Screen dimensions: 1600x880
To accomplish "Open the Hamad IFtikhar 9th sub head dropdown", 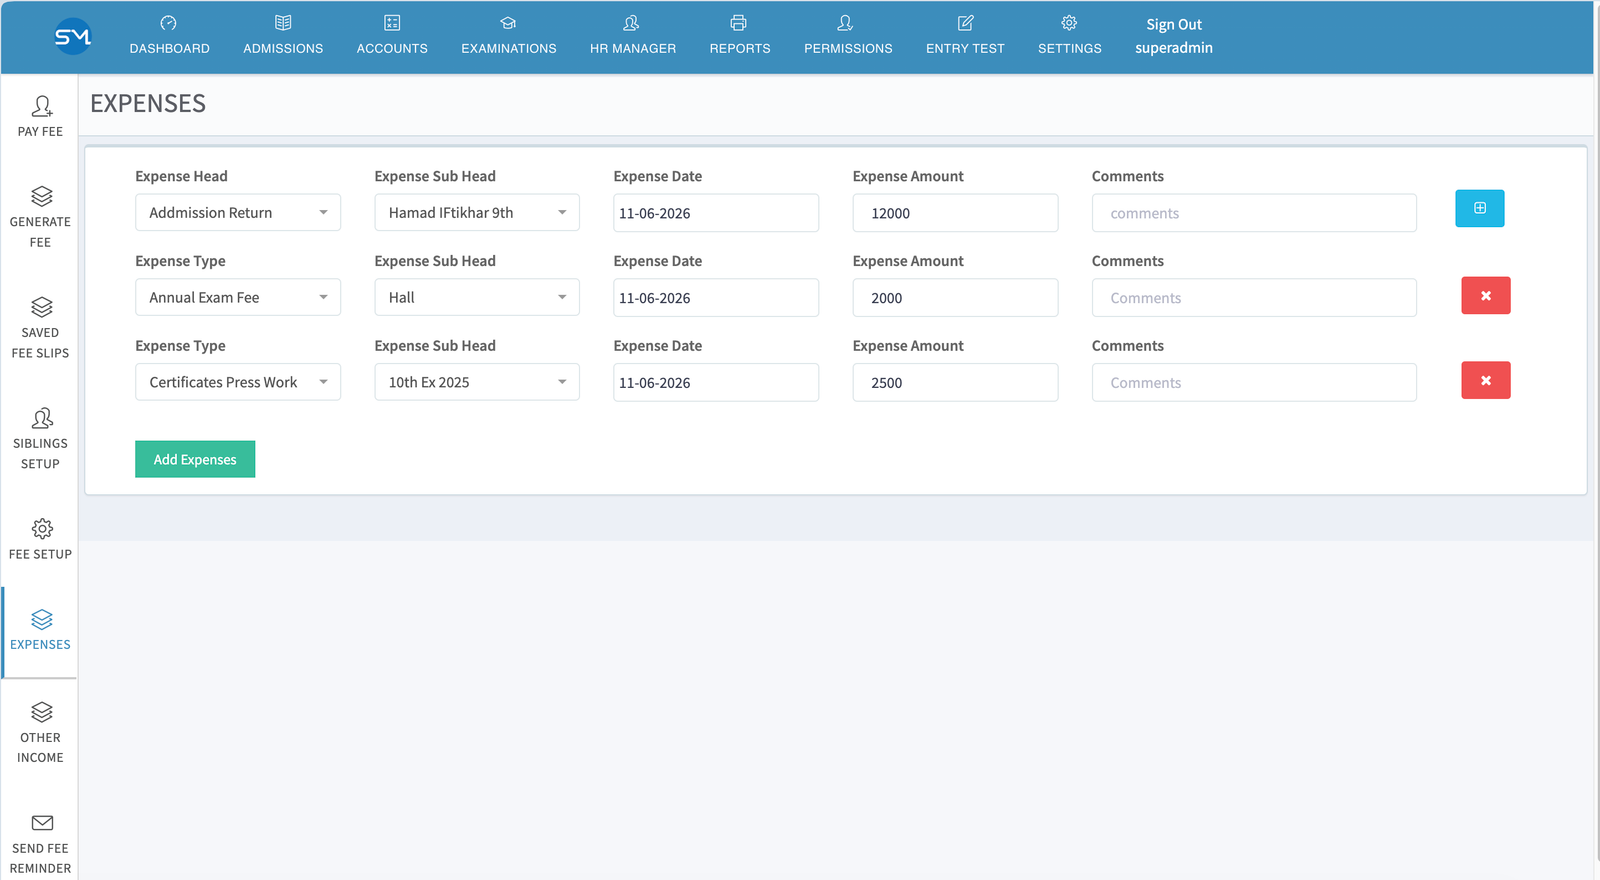I will tap(477, 213).
